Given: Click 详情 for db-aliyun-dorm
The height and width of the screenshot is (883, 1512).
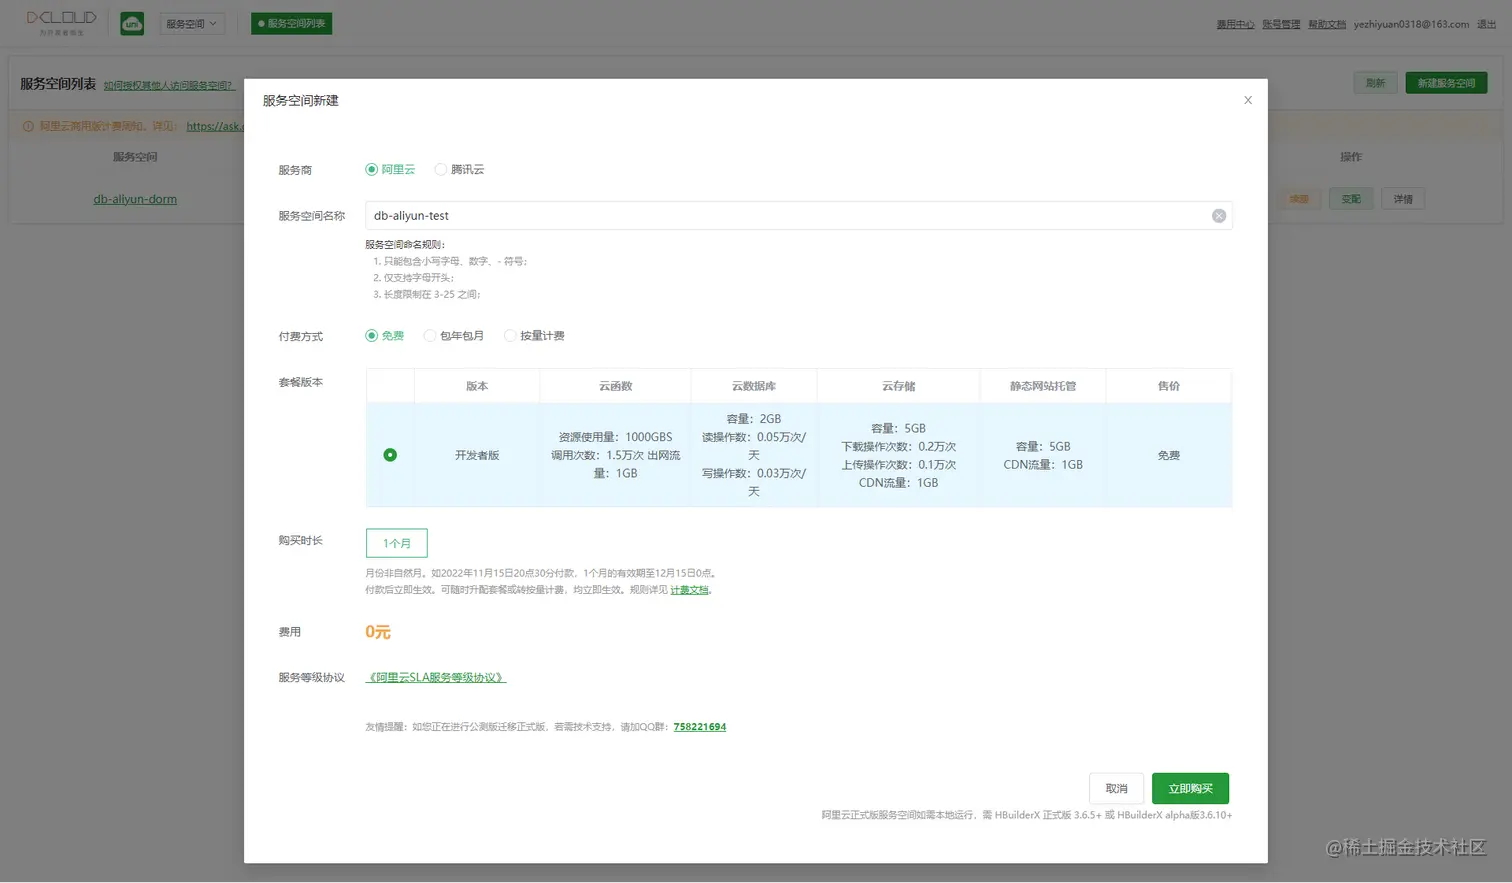Looking at the screenshot, I should pyautogui.click(x=1403, y=199).
